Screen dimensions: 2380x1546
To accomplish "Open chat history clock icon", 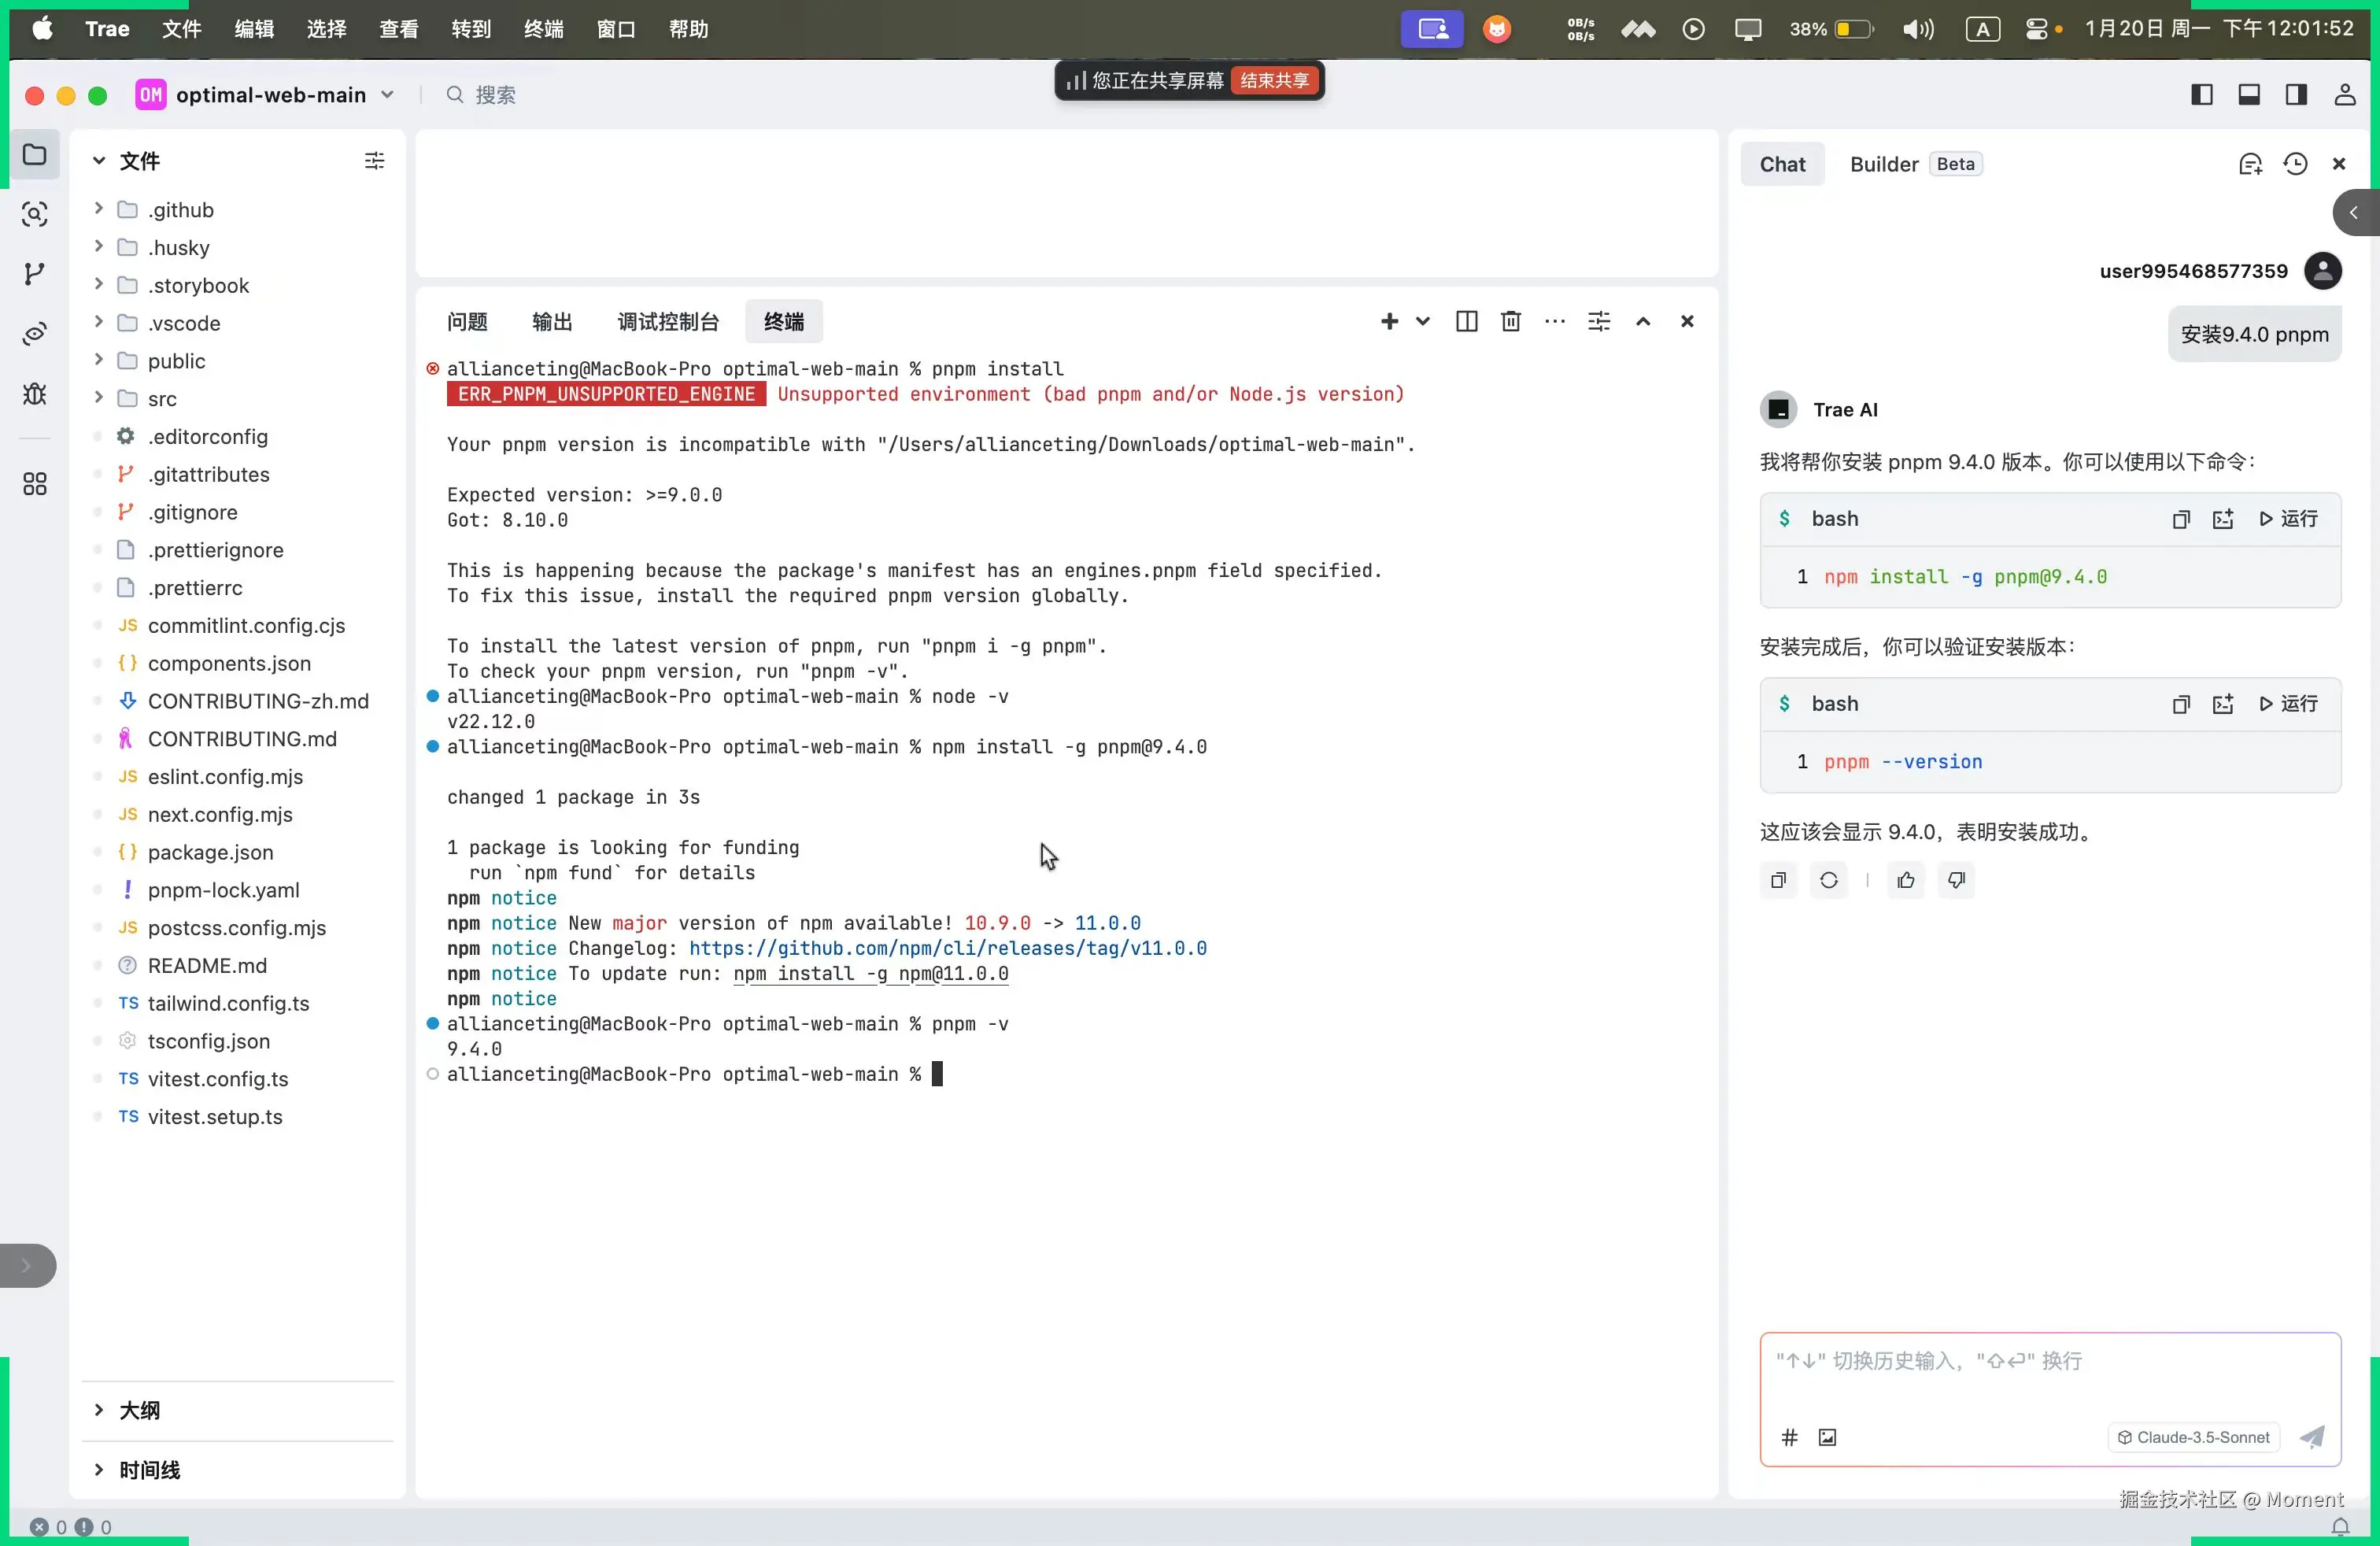I will (2295, 164).
